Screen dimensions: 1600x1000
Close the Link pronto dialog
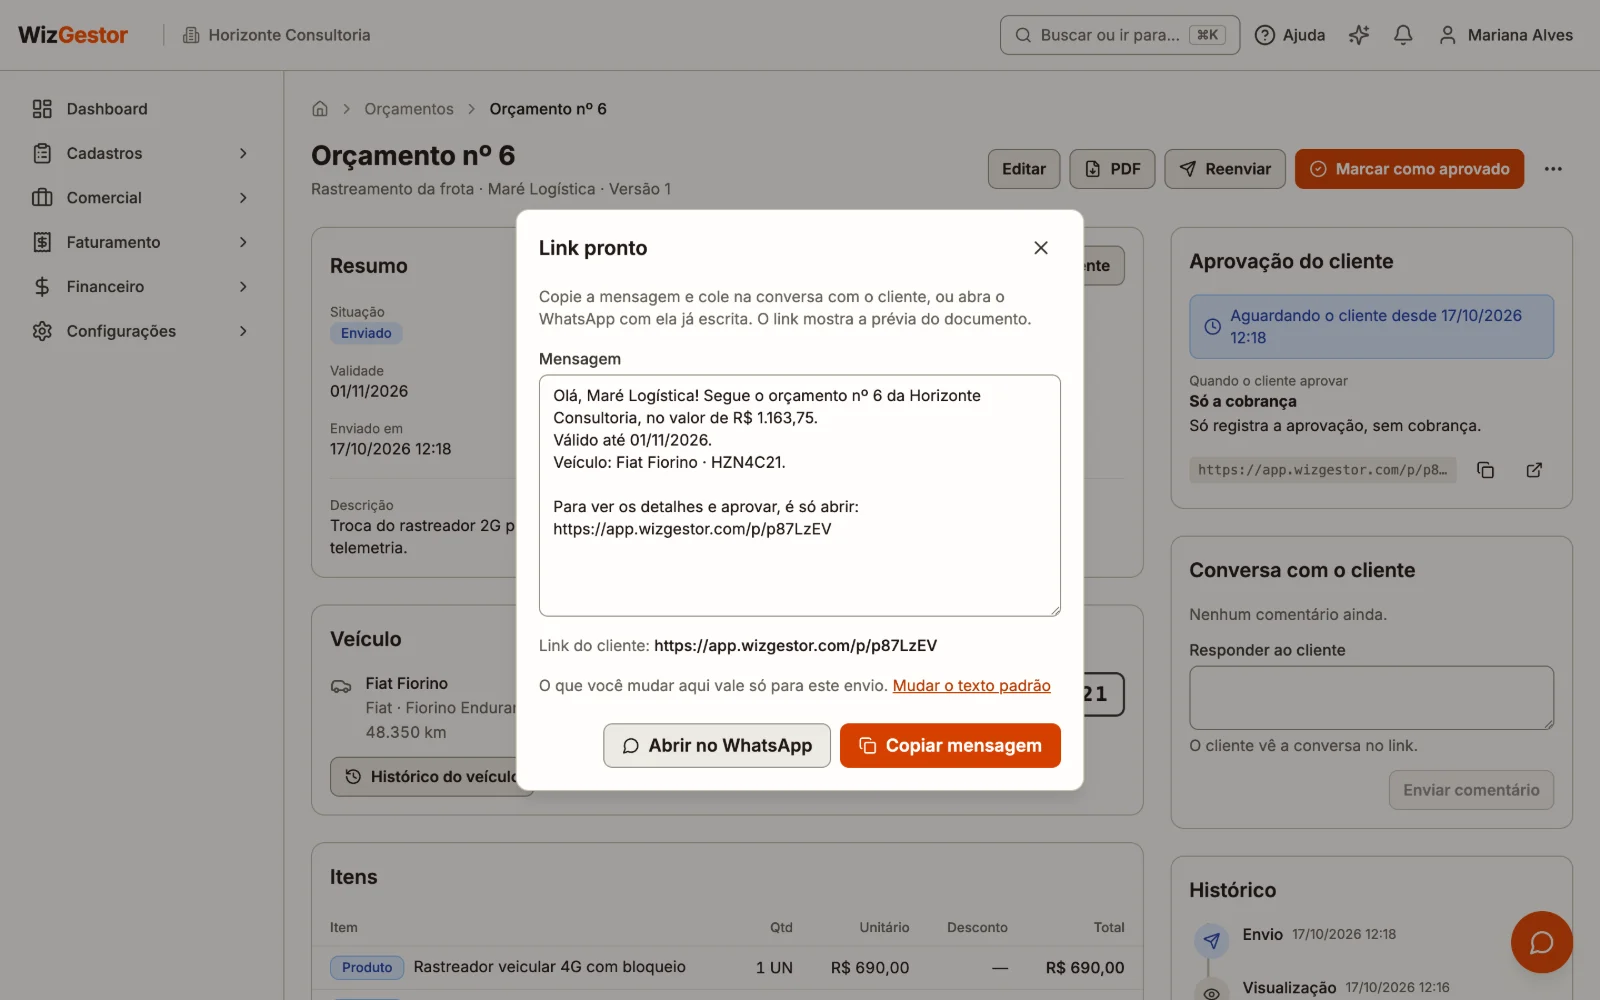tap(1040, 248)
